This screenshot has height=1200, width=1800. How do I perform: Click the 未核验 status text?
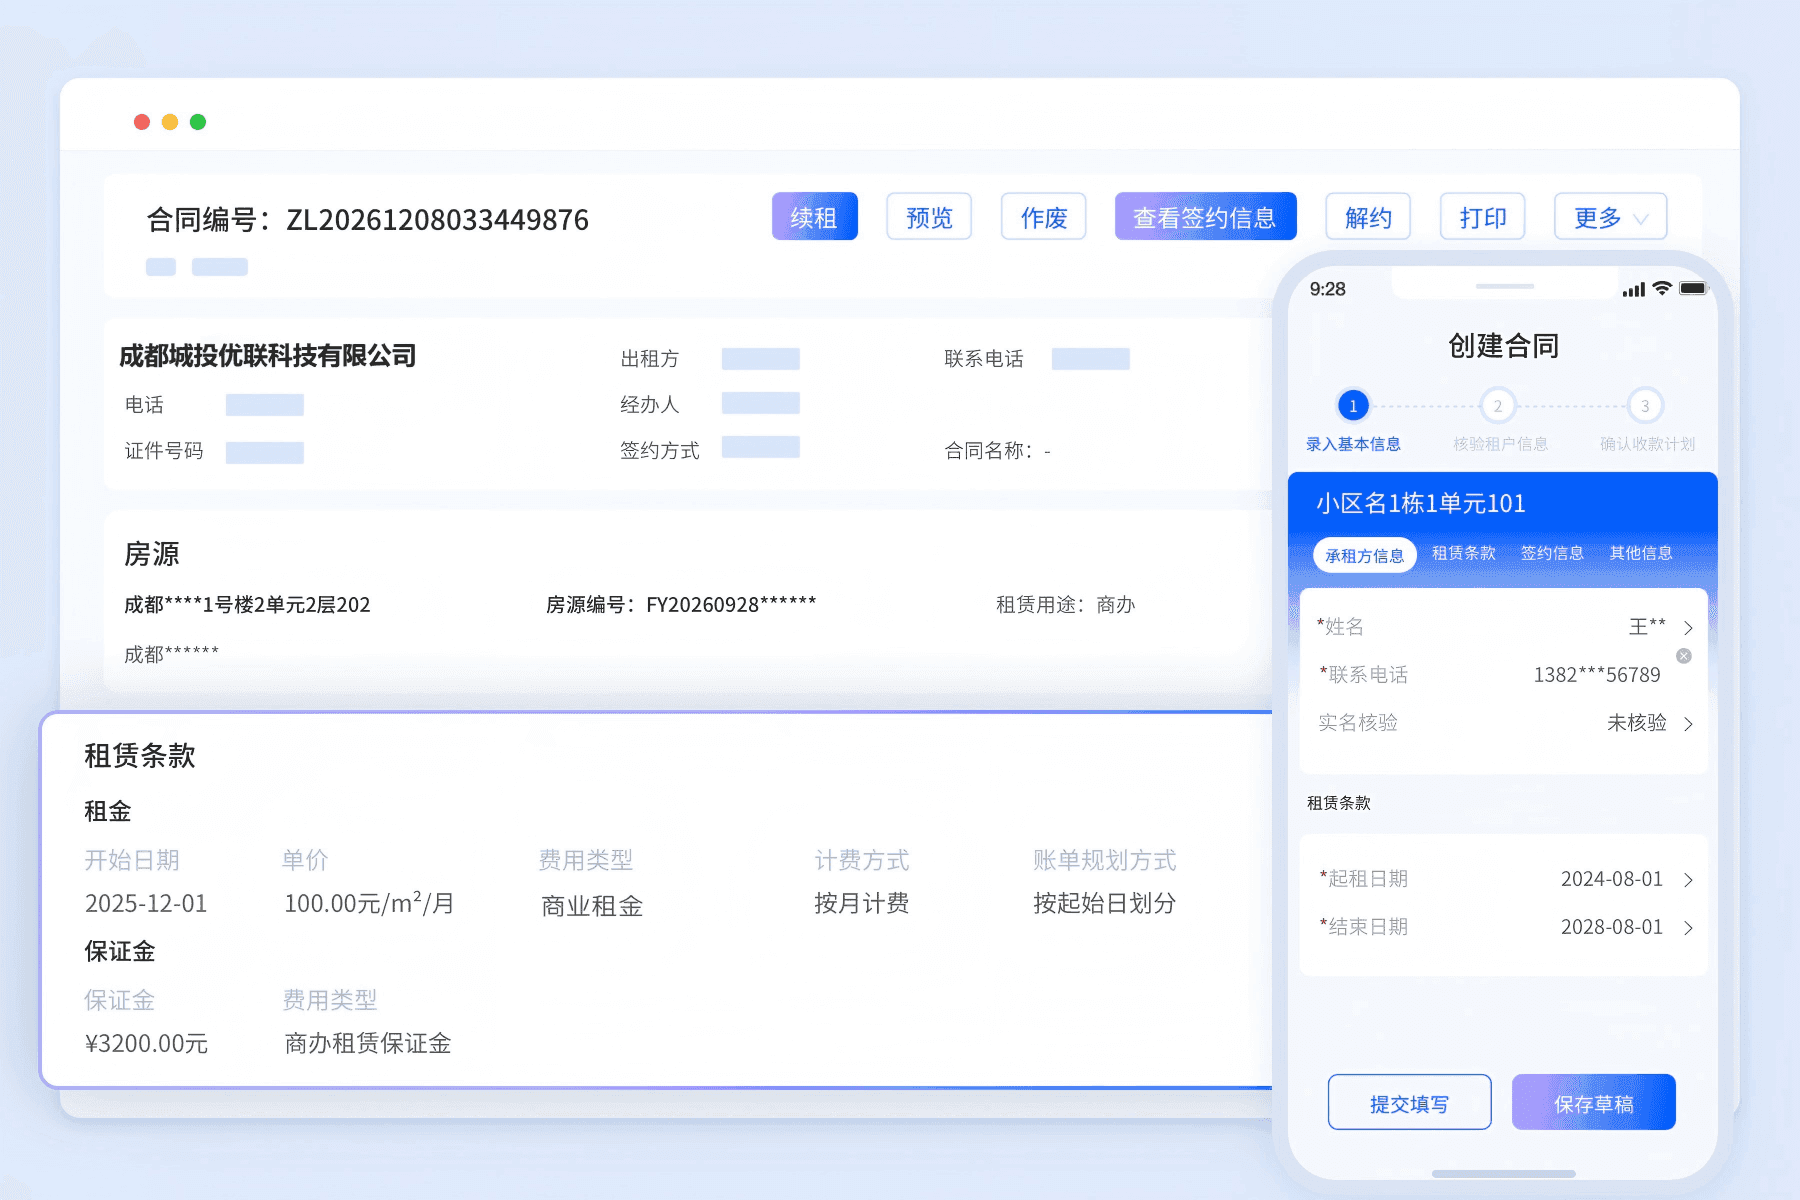(x=1636, y=723)
